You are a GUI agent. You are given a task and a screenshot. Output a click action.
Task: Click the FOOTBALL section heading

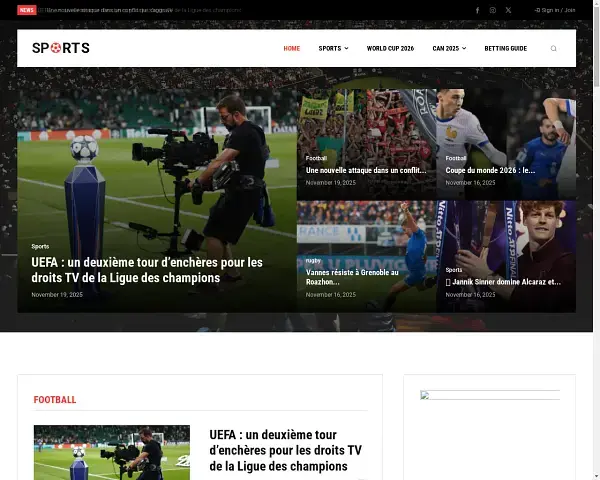(55, 400)
